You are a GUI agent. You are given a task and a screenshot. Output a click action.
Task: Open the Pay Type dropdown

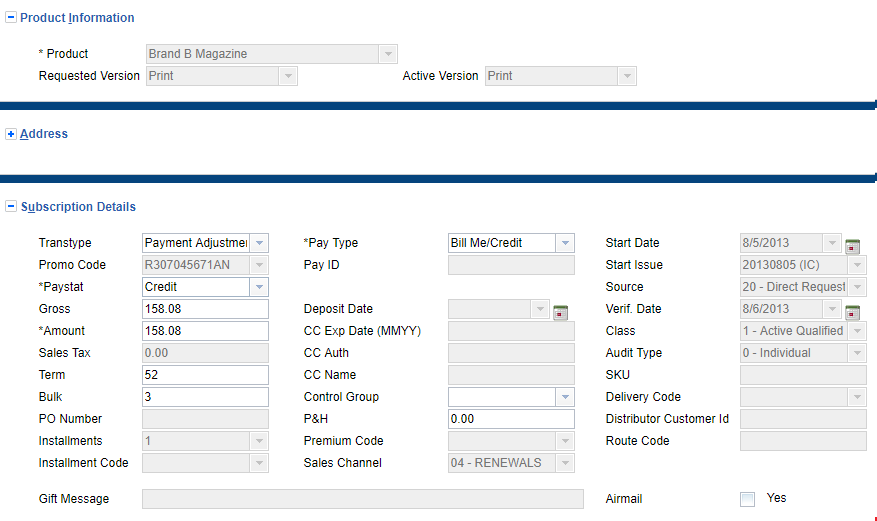click(565, 243)
